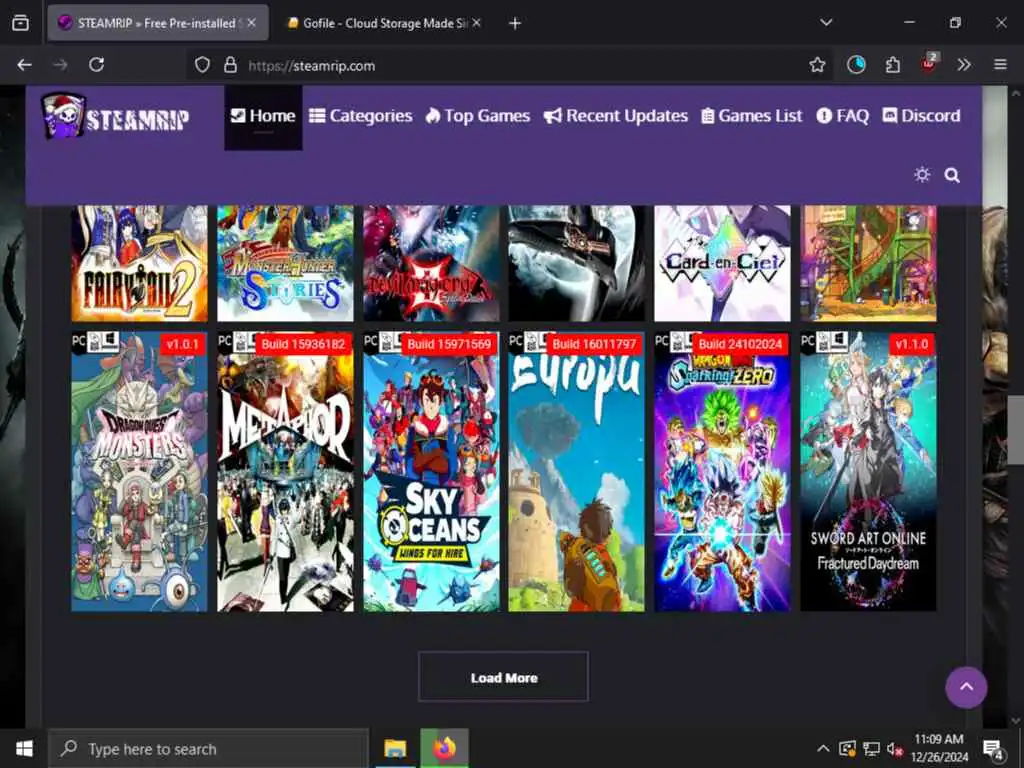Expand the list all tabs dropdown
Viewport: 1024px width, 768px height.
click(826, 22)
